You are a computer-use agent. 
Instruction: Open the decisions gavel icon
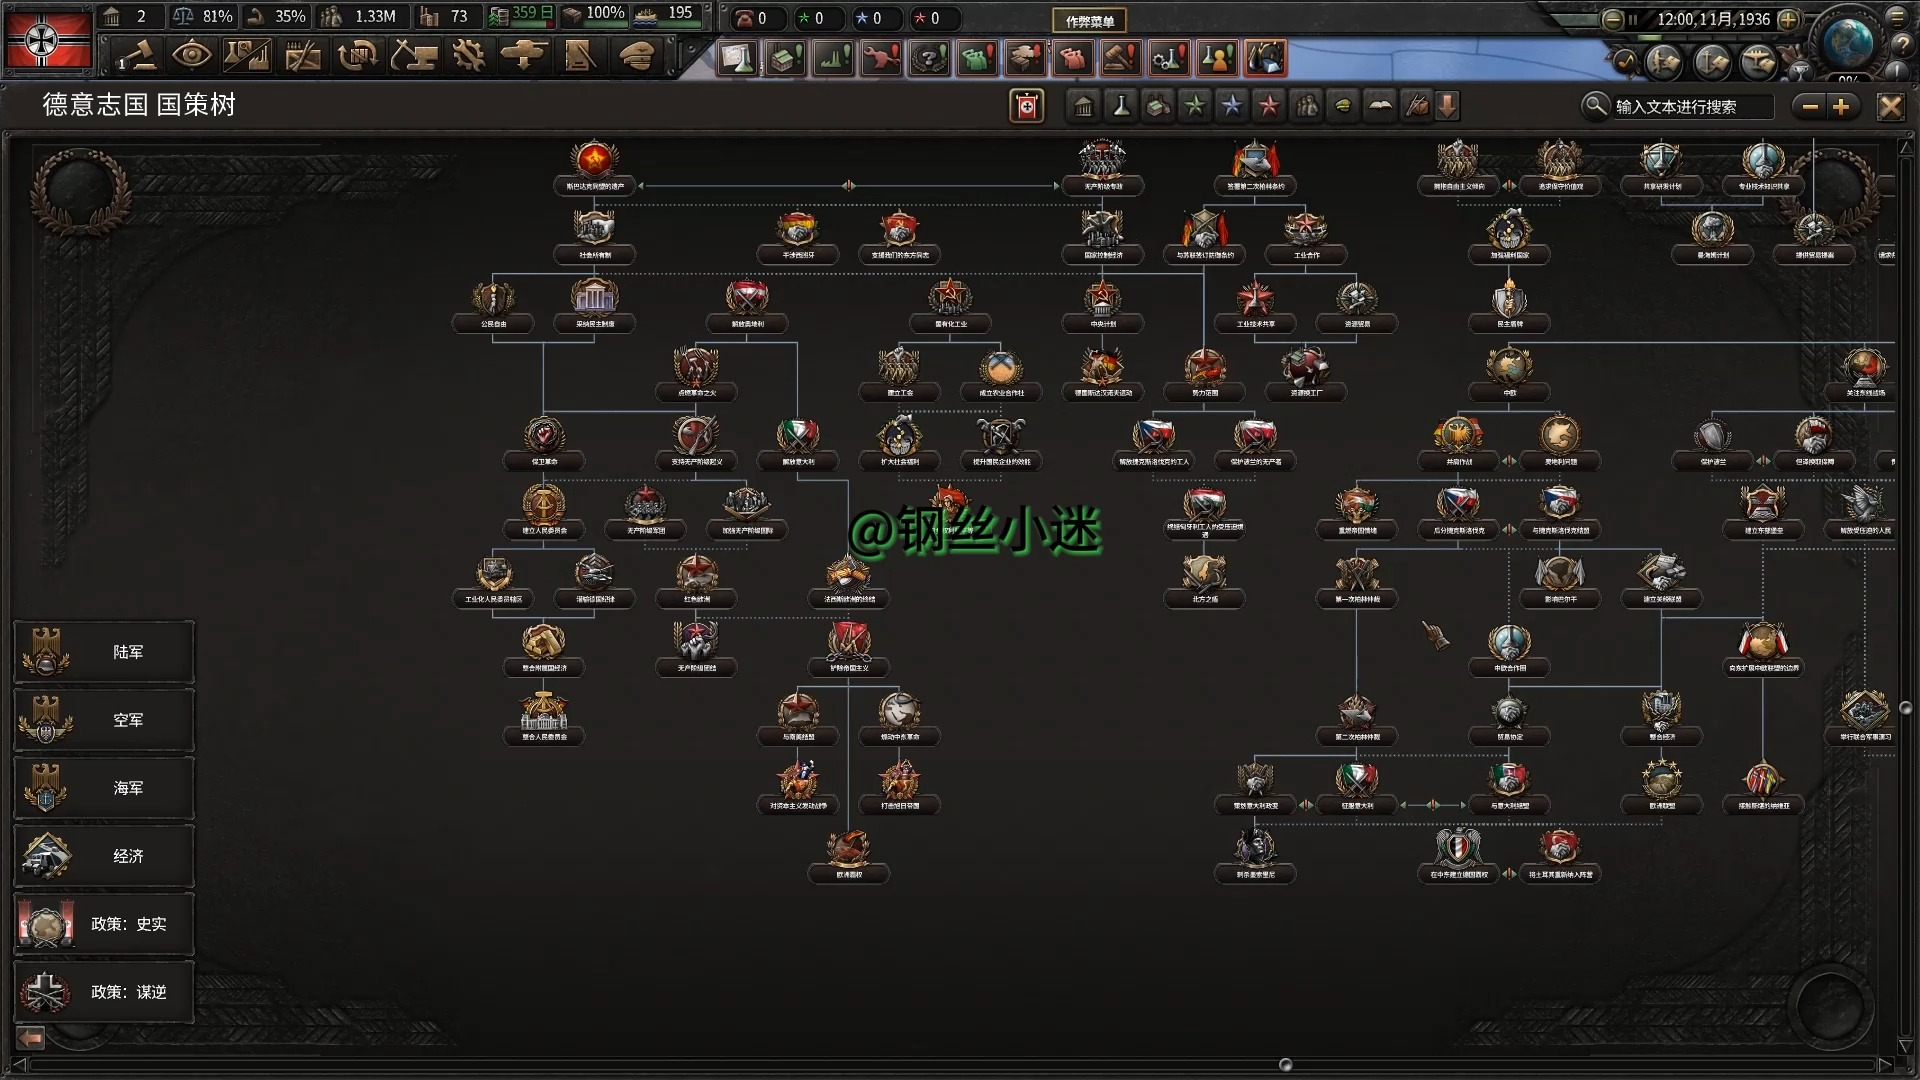pyautogui.click(x=137, y=55)
